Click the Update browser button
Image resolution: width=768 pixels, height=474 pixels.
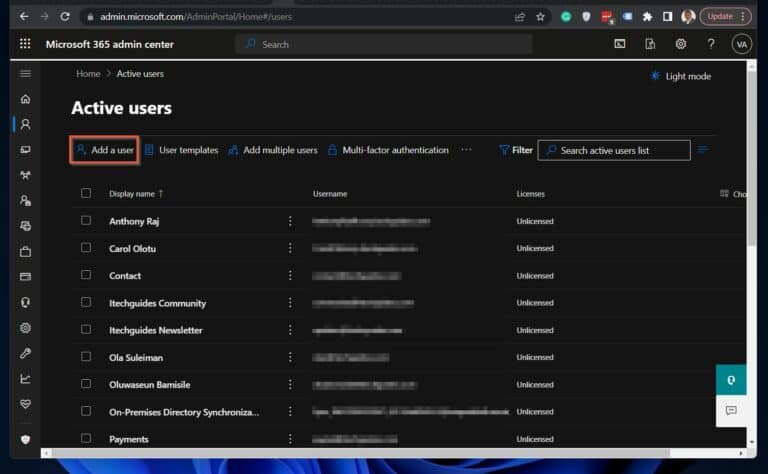click(725, 16)
